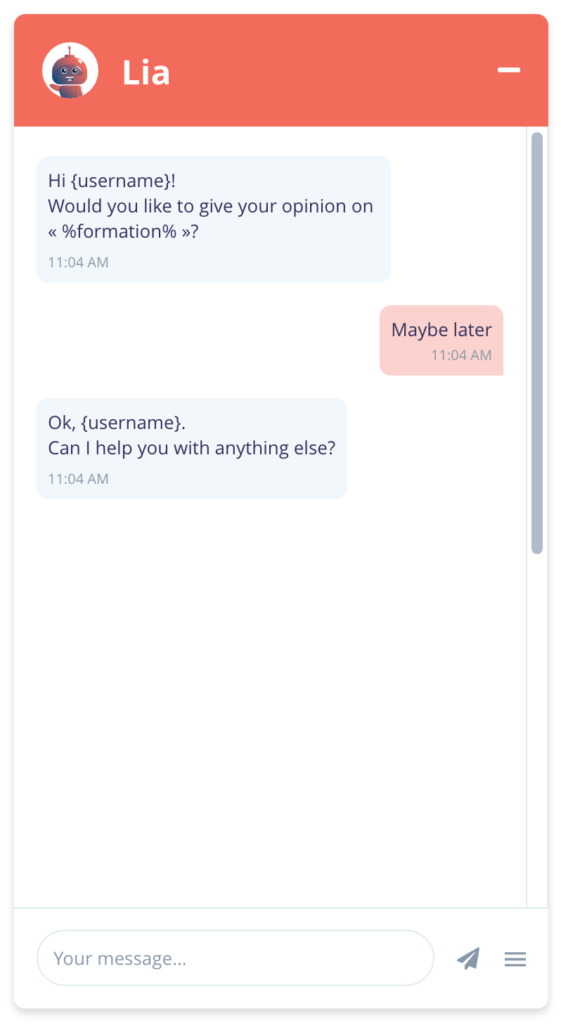
Task: Click the red header bar background
Action: 327,71
